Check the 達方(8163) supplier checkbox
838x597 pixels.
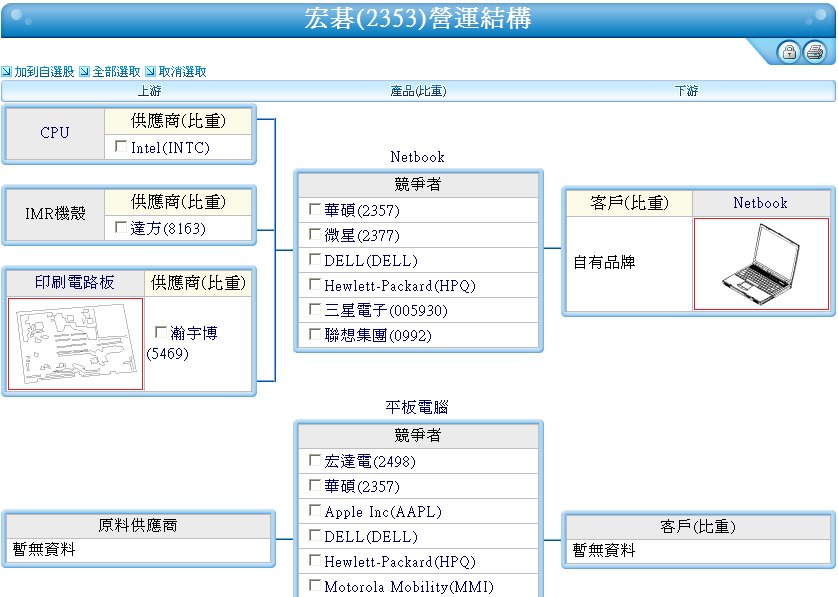click(x=121, y=227)
